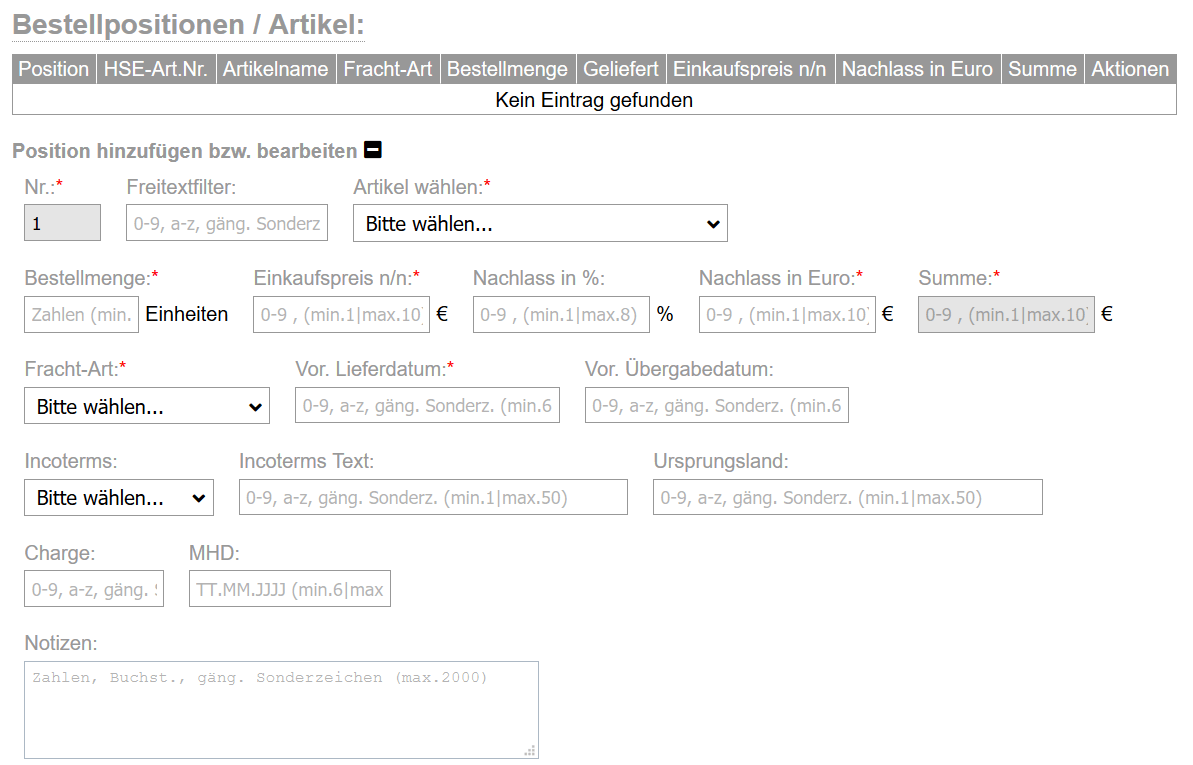Image resolution: width=1193 pixels, height=765 pixels.
Task: Click the 'Bestellmenge' table column header
Action: [x=507, y=69]
